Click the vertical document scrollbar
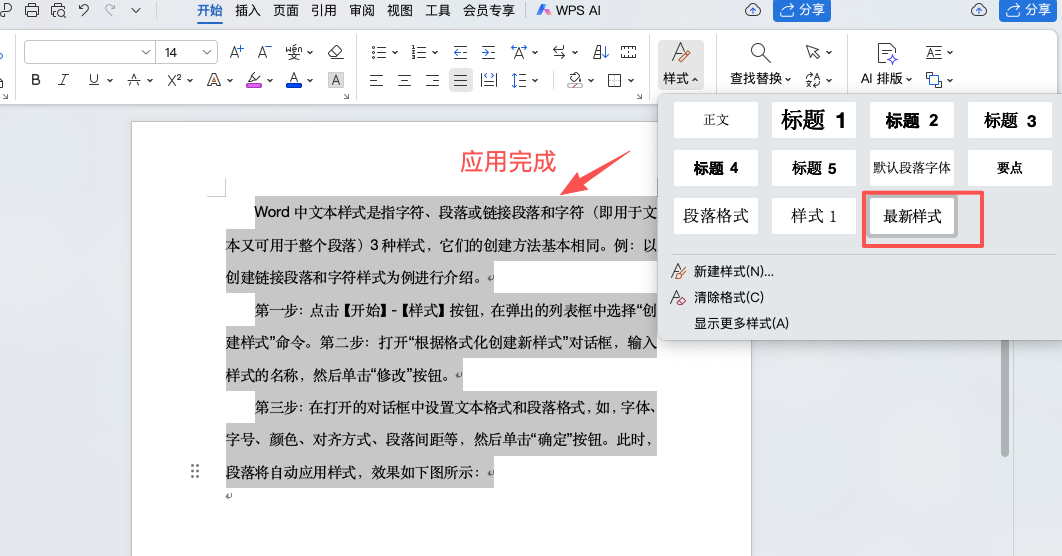Image resolution: width=1062 pixels, height=556 pixels. (x=1004, y=398)
